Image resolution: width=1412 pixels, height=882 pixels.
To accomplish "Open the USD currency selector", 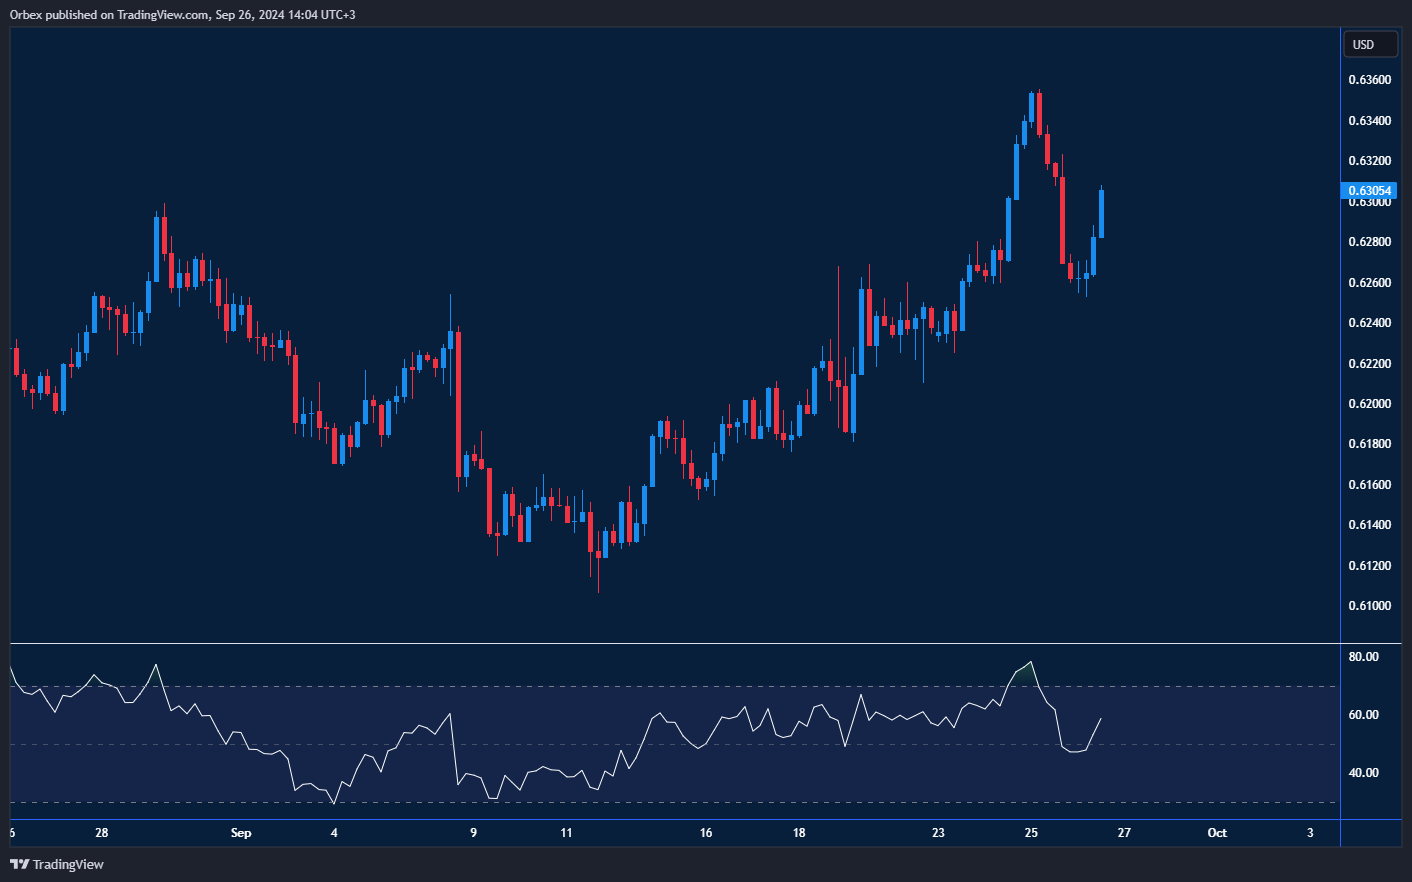I will click(x=1368, y=45).
